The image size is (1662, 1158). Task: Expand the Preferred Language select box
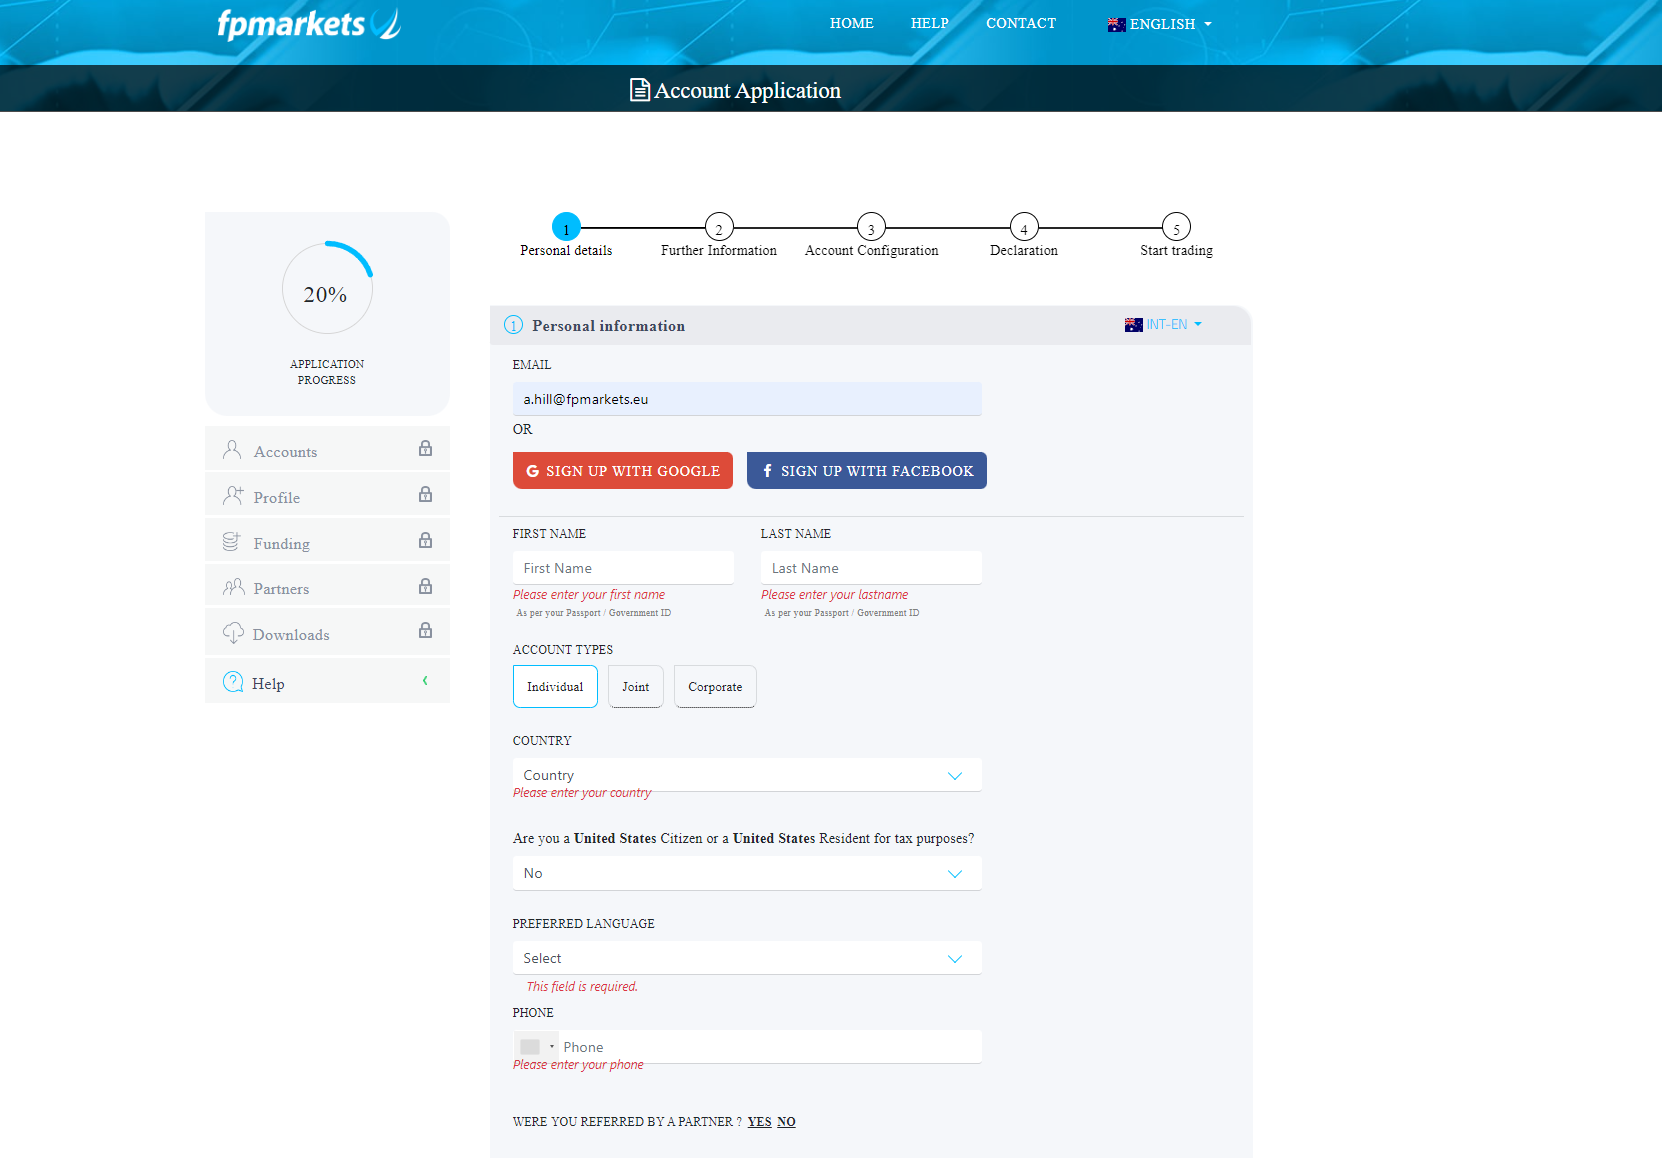pyautogui.click(x=746, y=958)
